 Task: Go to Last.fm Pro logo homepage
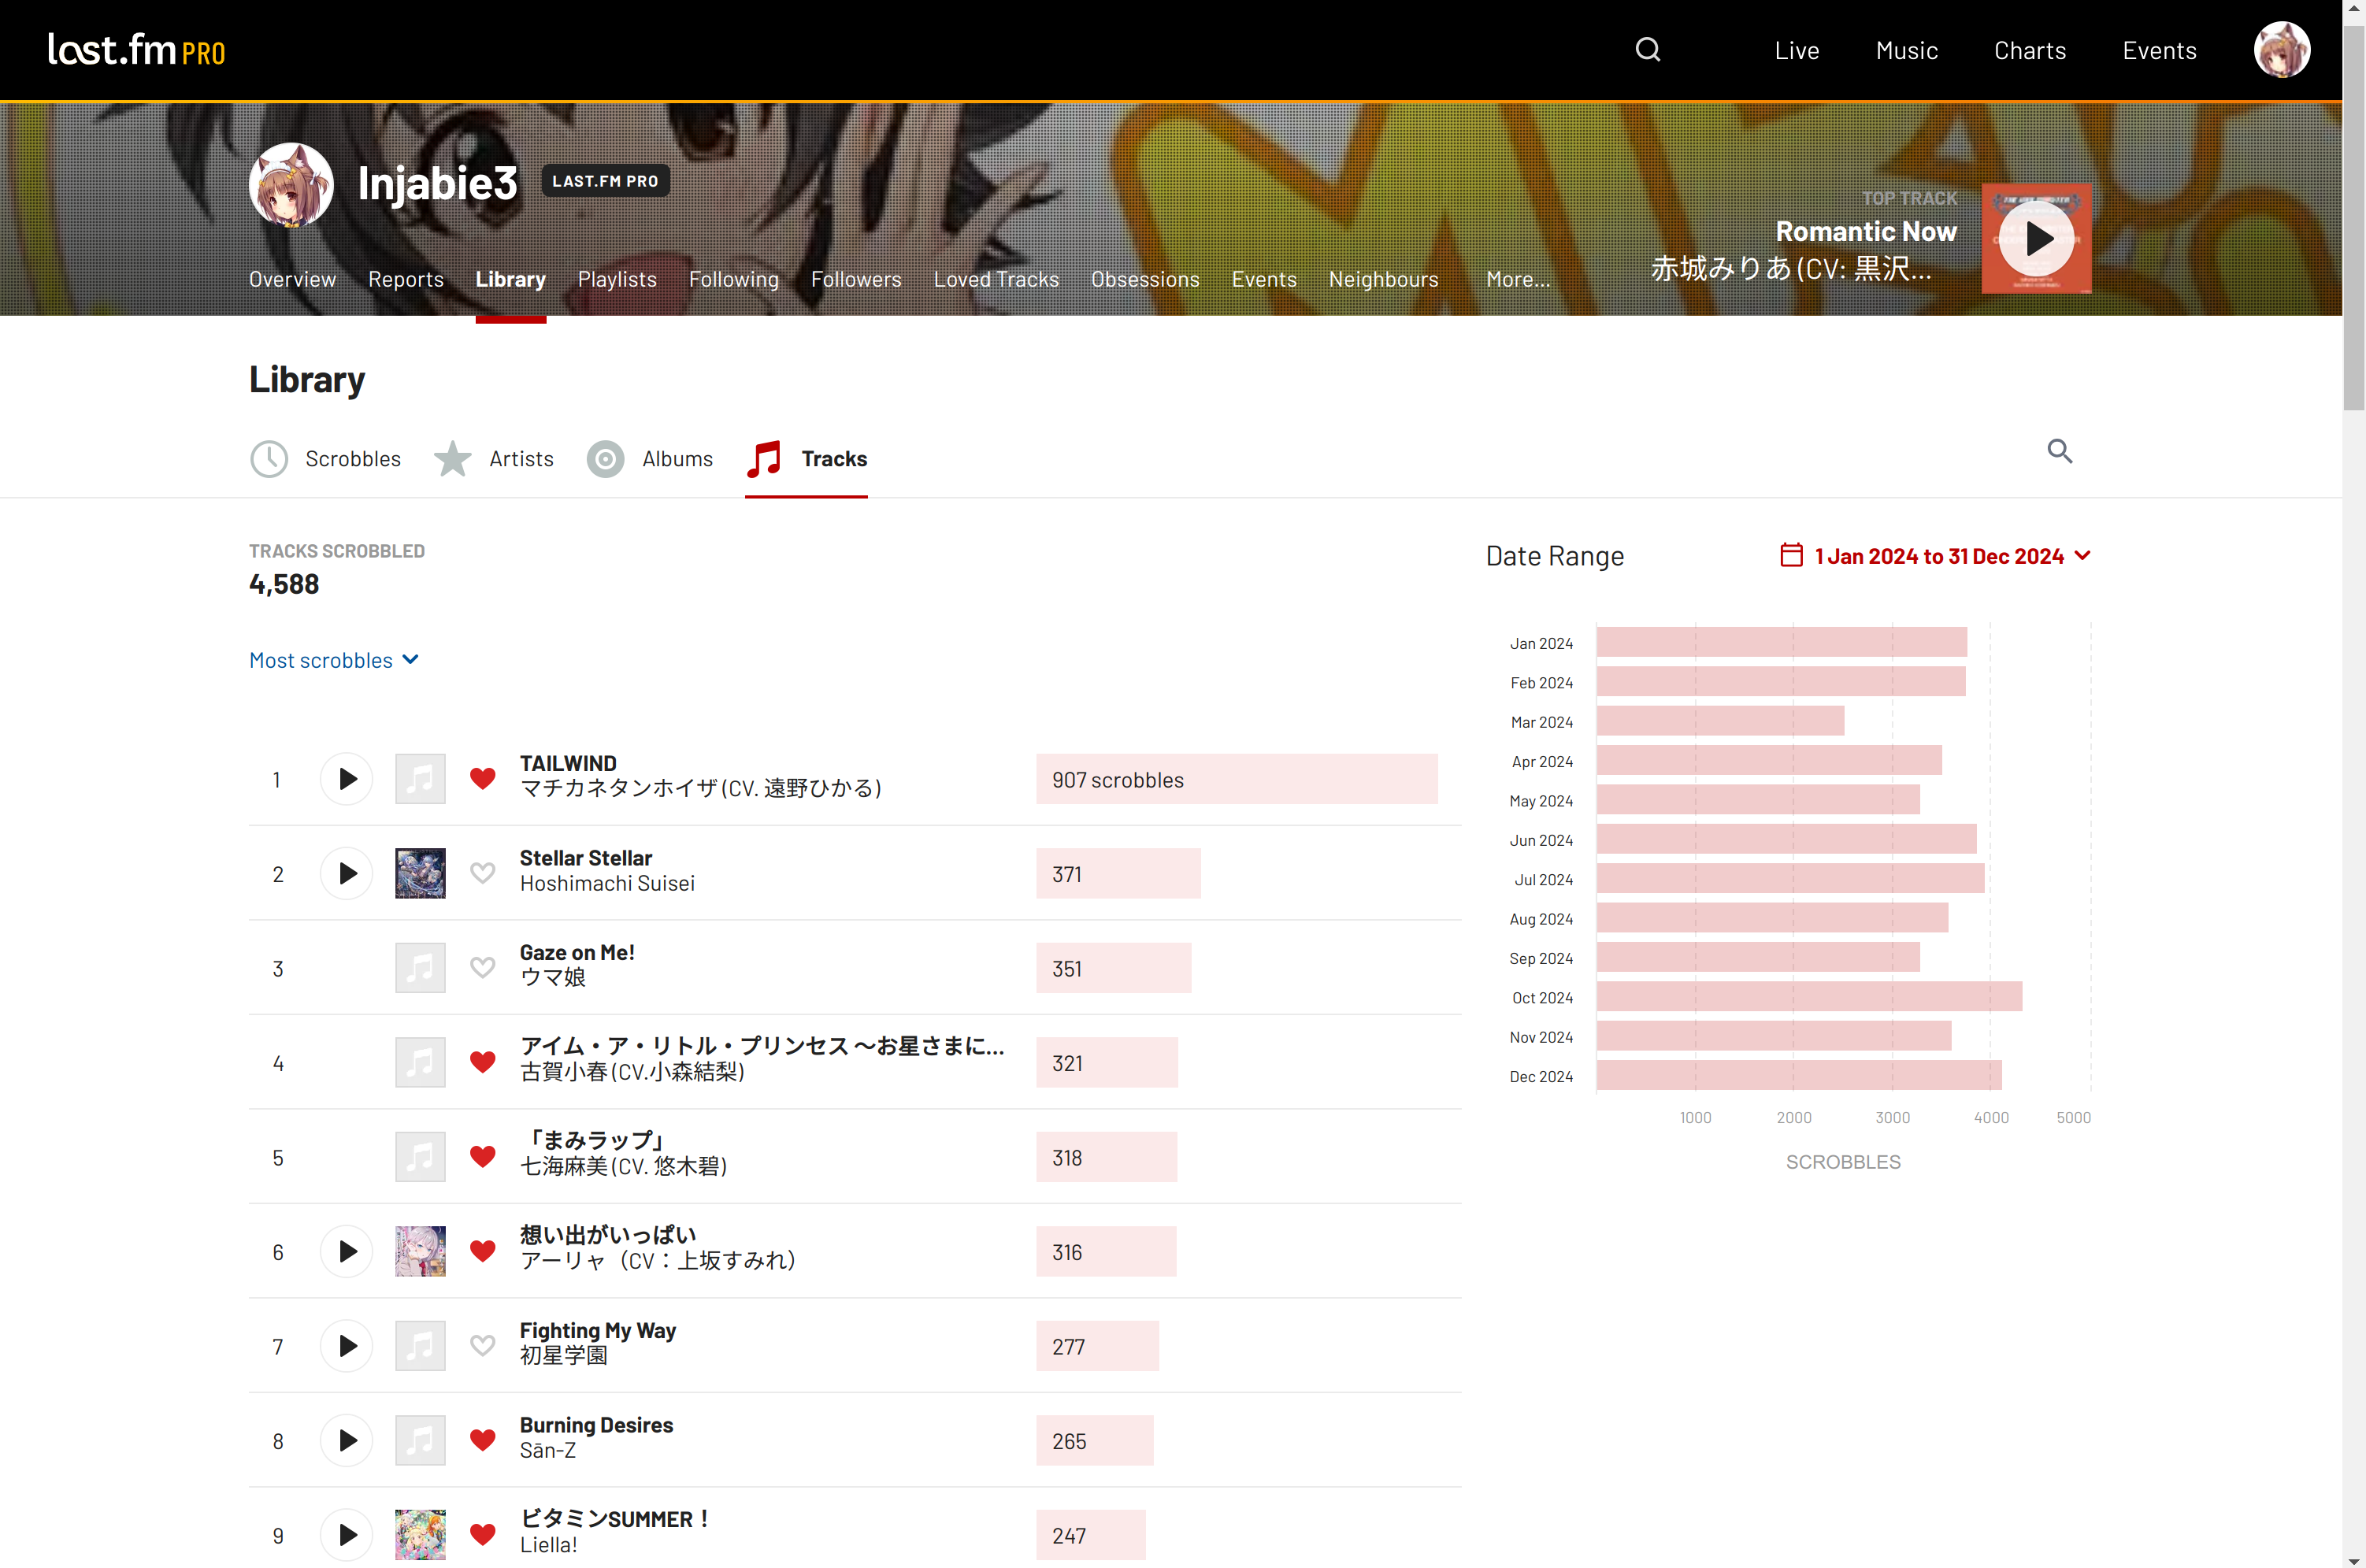[137, 49]
